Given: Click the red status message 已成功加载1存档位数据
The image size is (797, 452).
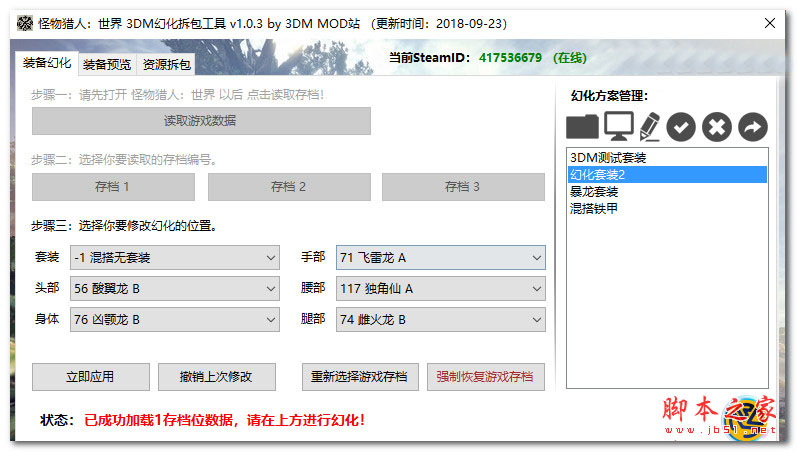Looking at the screenshot, I should pyautogui.click(x=224, y=420).
